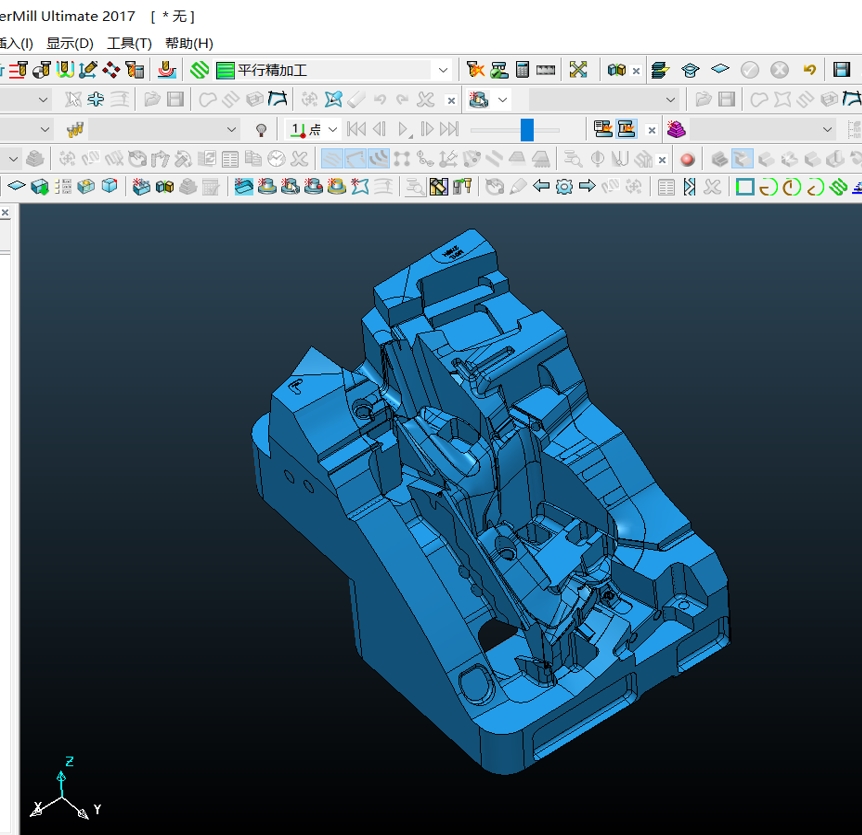Click the go to end playback button
862x835 pixels.
pos(449,129)
